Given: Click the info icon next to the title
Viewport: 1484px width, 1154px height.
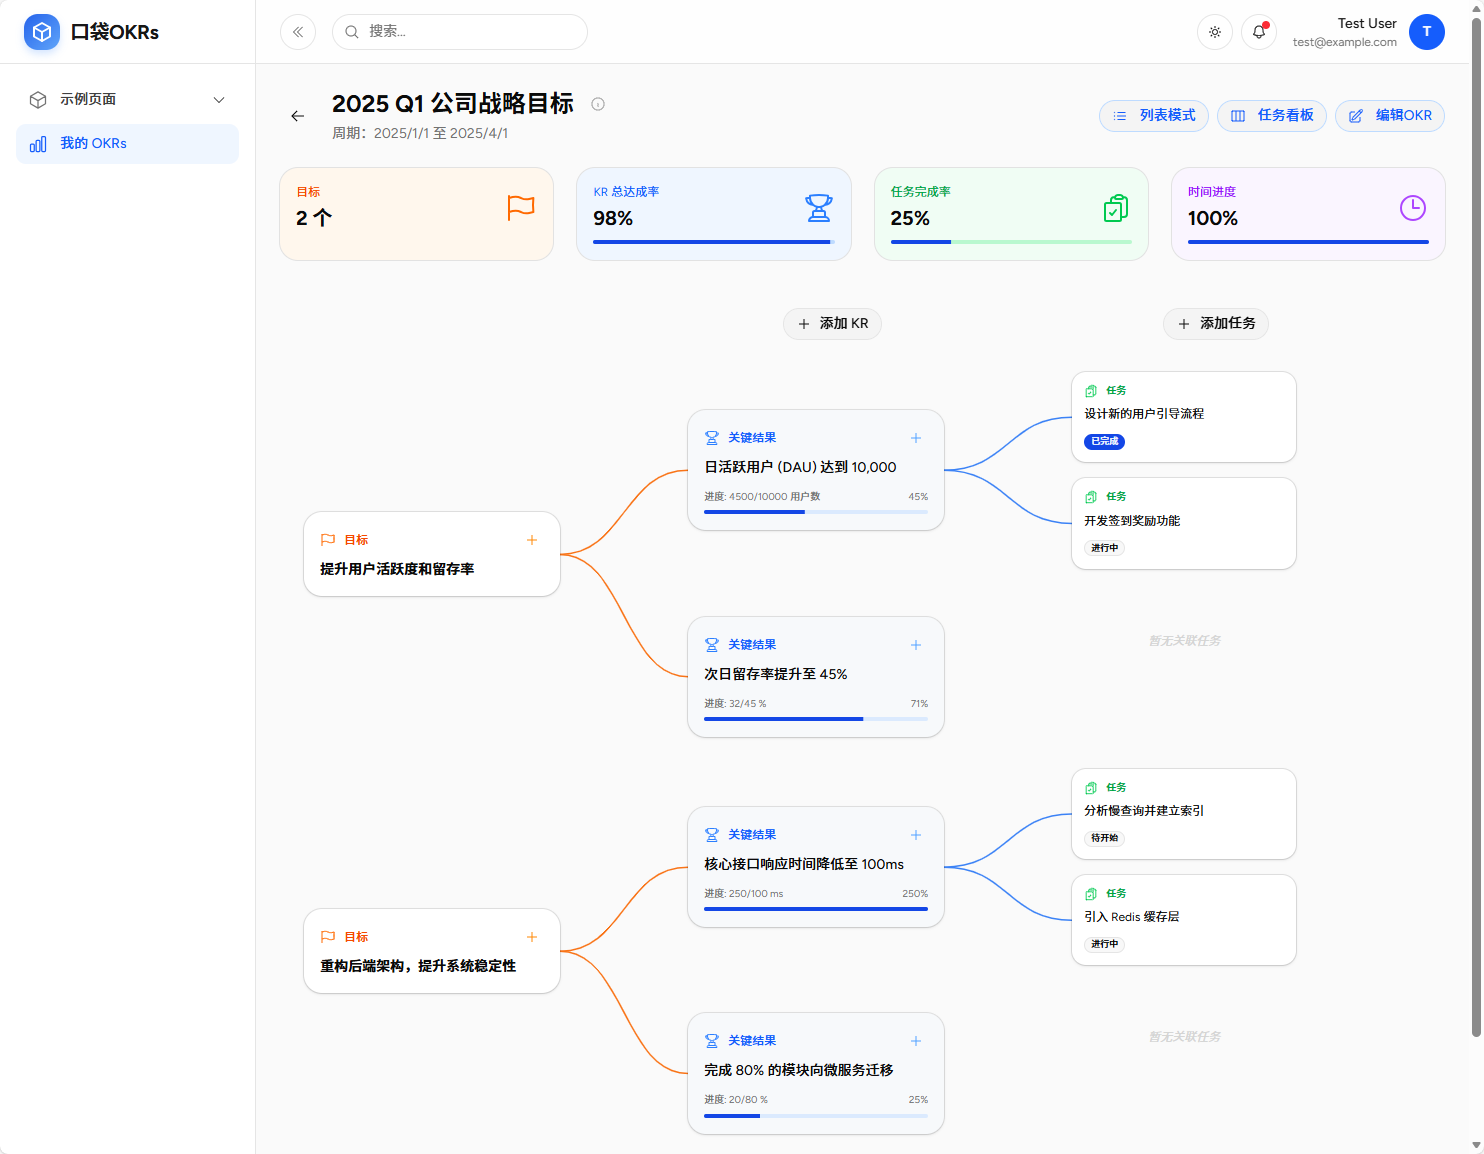Looking at the screenshot, I should point(598,104).
